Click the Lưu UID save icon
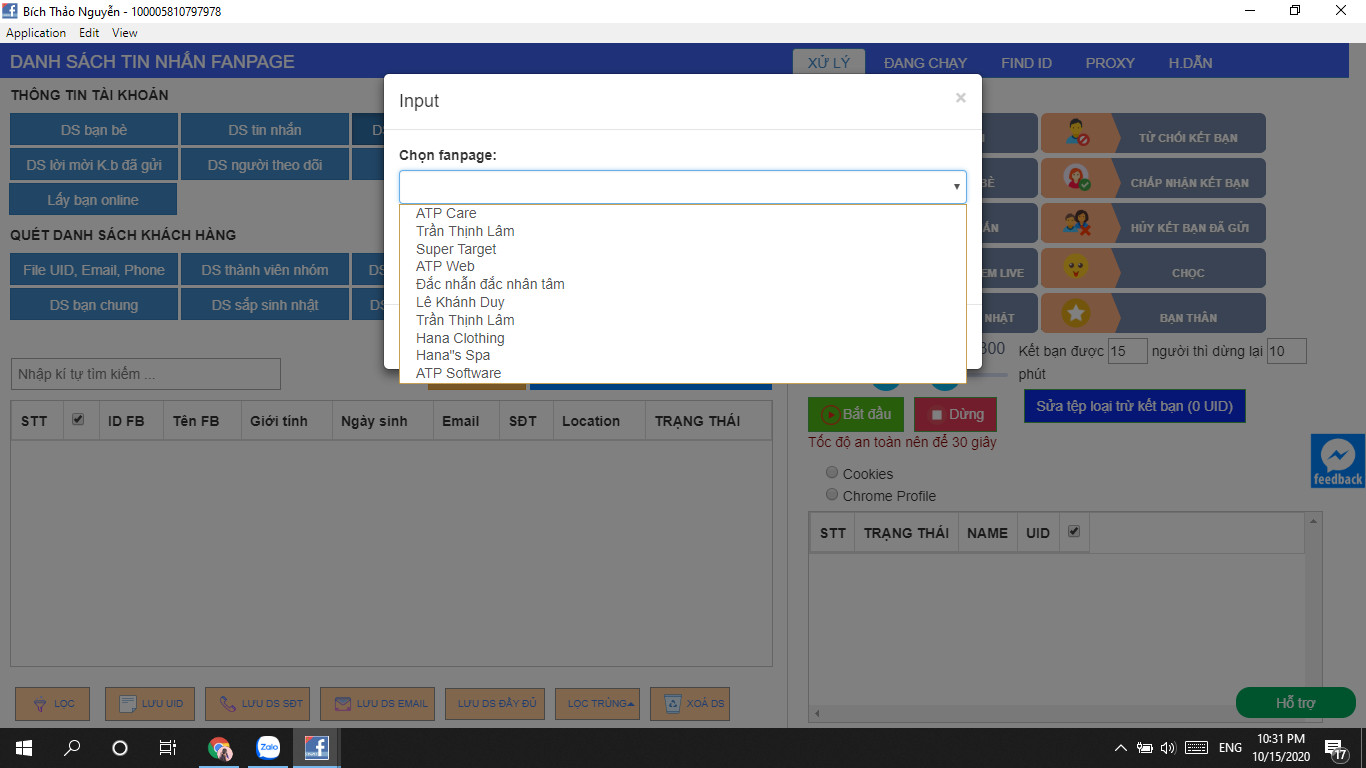The height and width of the screenshot is (768, 1366). pos(127,704)
